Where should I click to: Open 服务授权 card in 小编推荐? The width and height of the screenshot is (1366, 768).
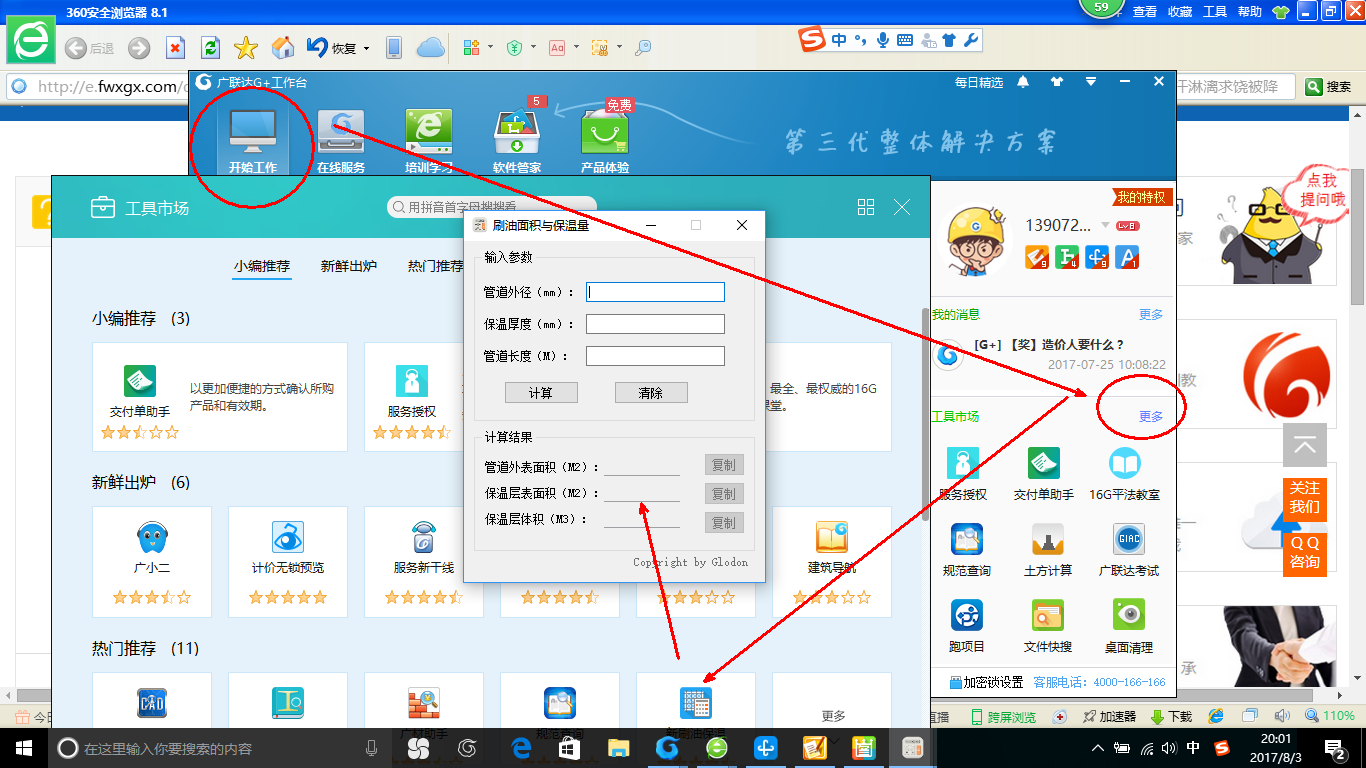click(412, 397)
